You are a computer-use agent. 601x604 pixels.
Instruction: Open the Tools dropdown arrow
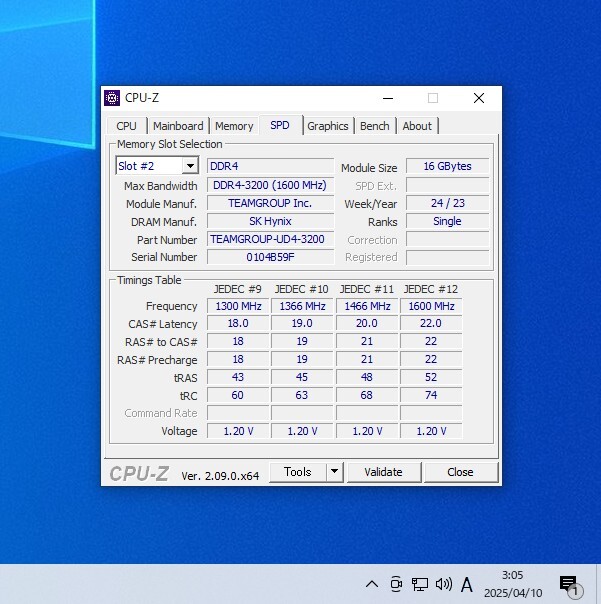[334, 471]
